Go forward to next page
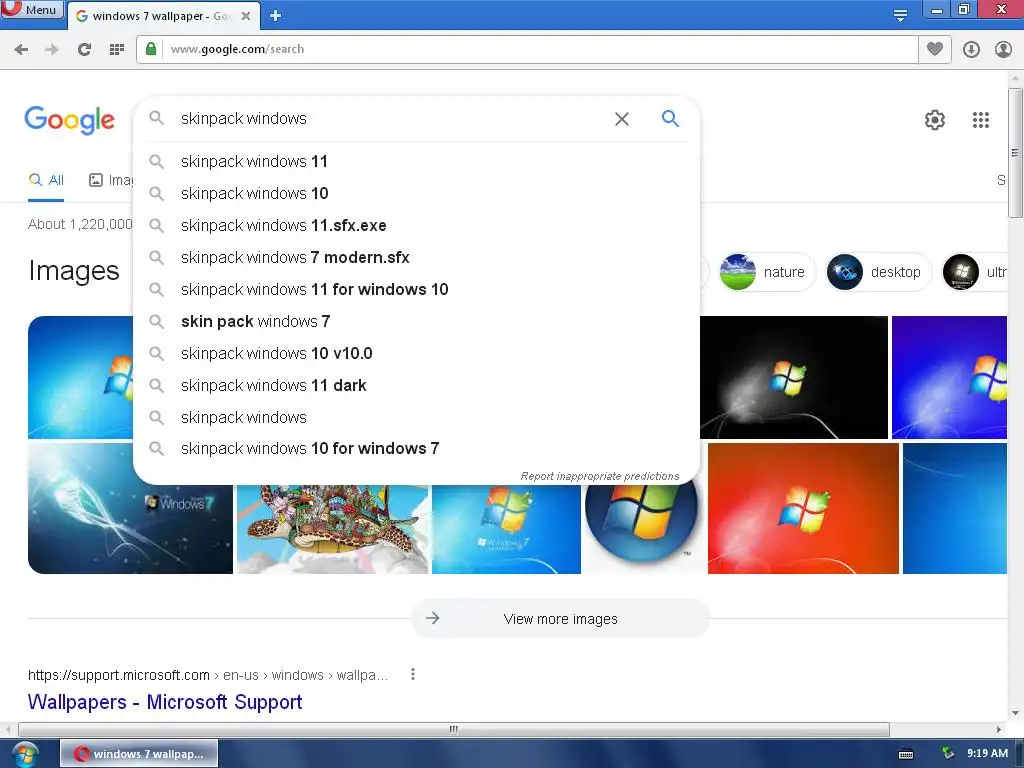 [x=52, y=49]
